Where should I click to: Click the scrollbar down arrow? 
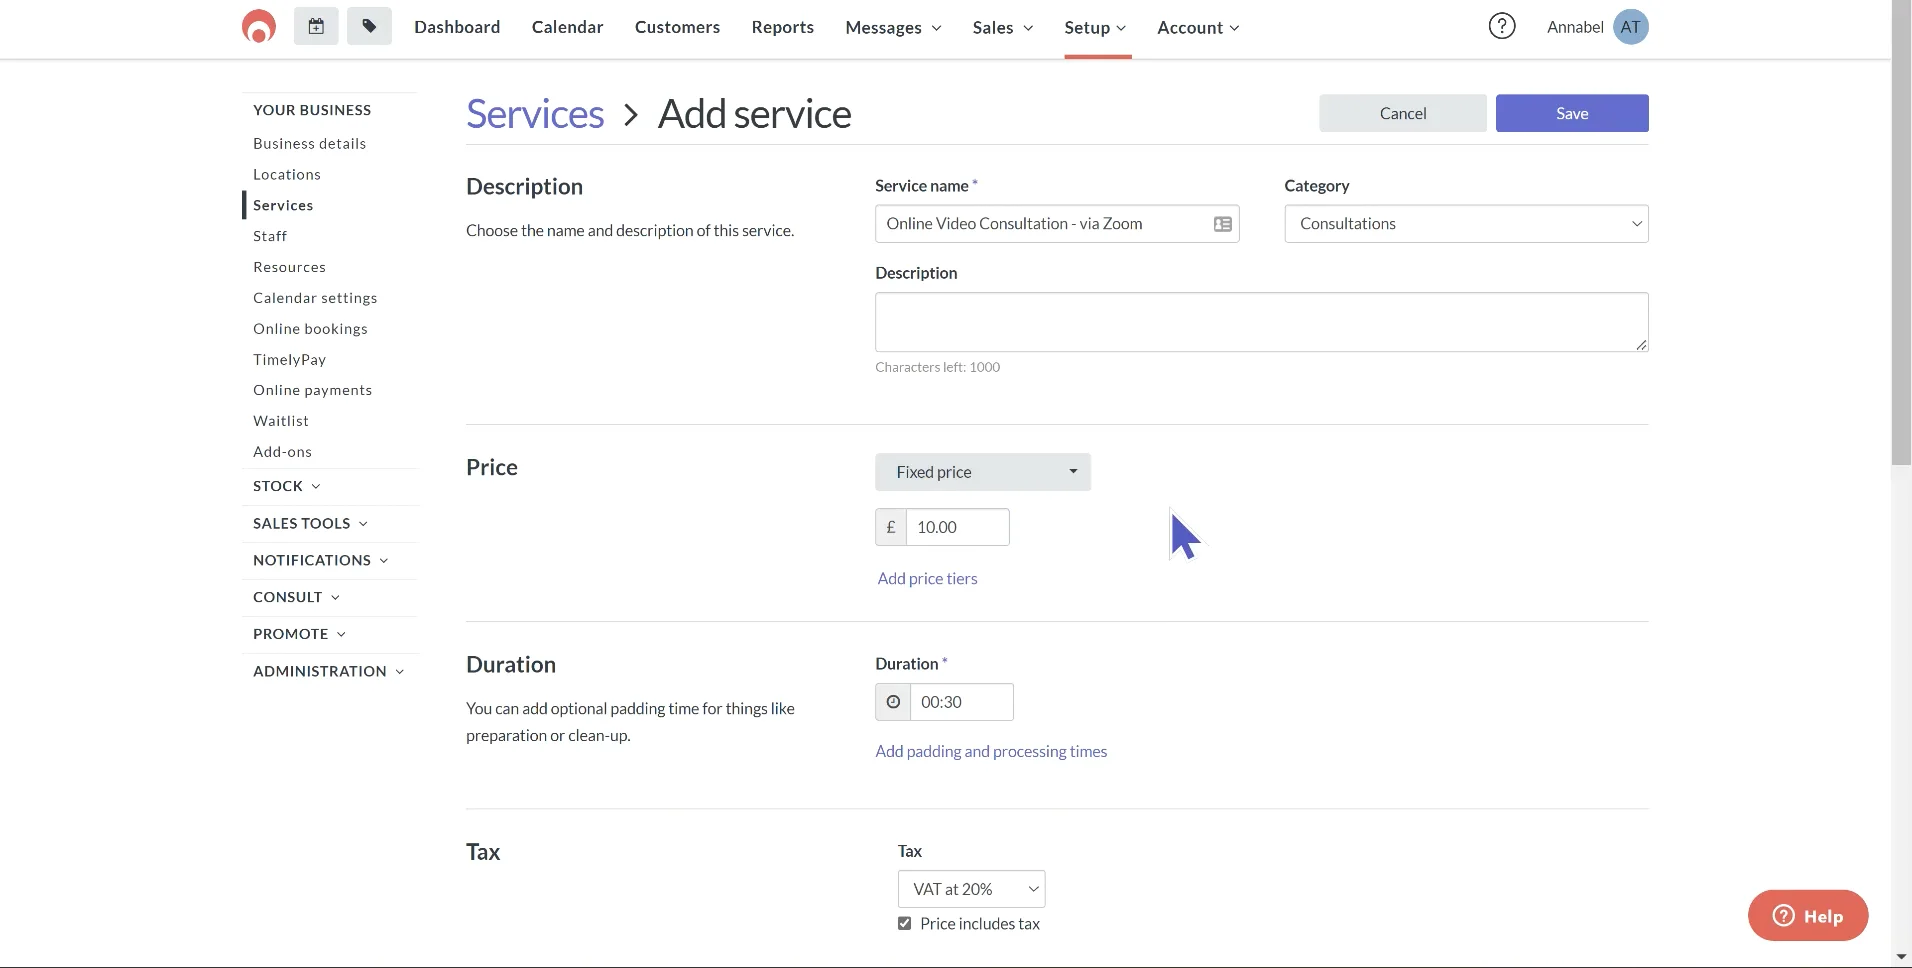coord(1901,958)
